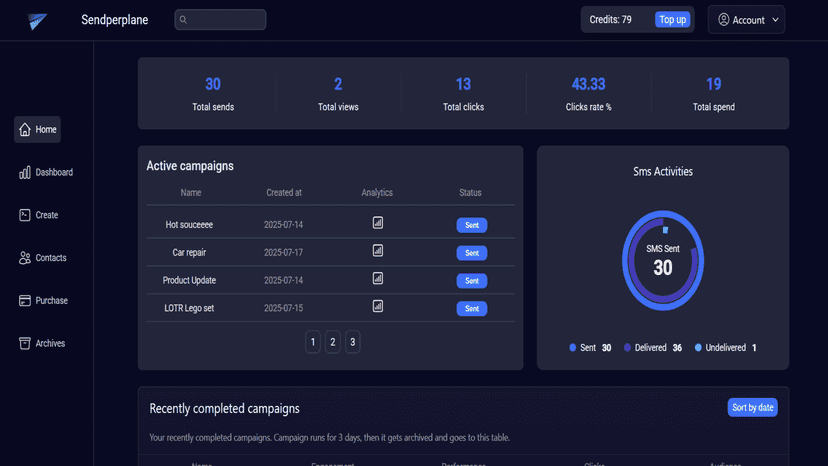Image resolution: width=828 pixels, height=466 pixels.
Task: Go to campaigns page 1
Action: tap(313, 342)
